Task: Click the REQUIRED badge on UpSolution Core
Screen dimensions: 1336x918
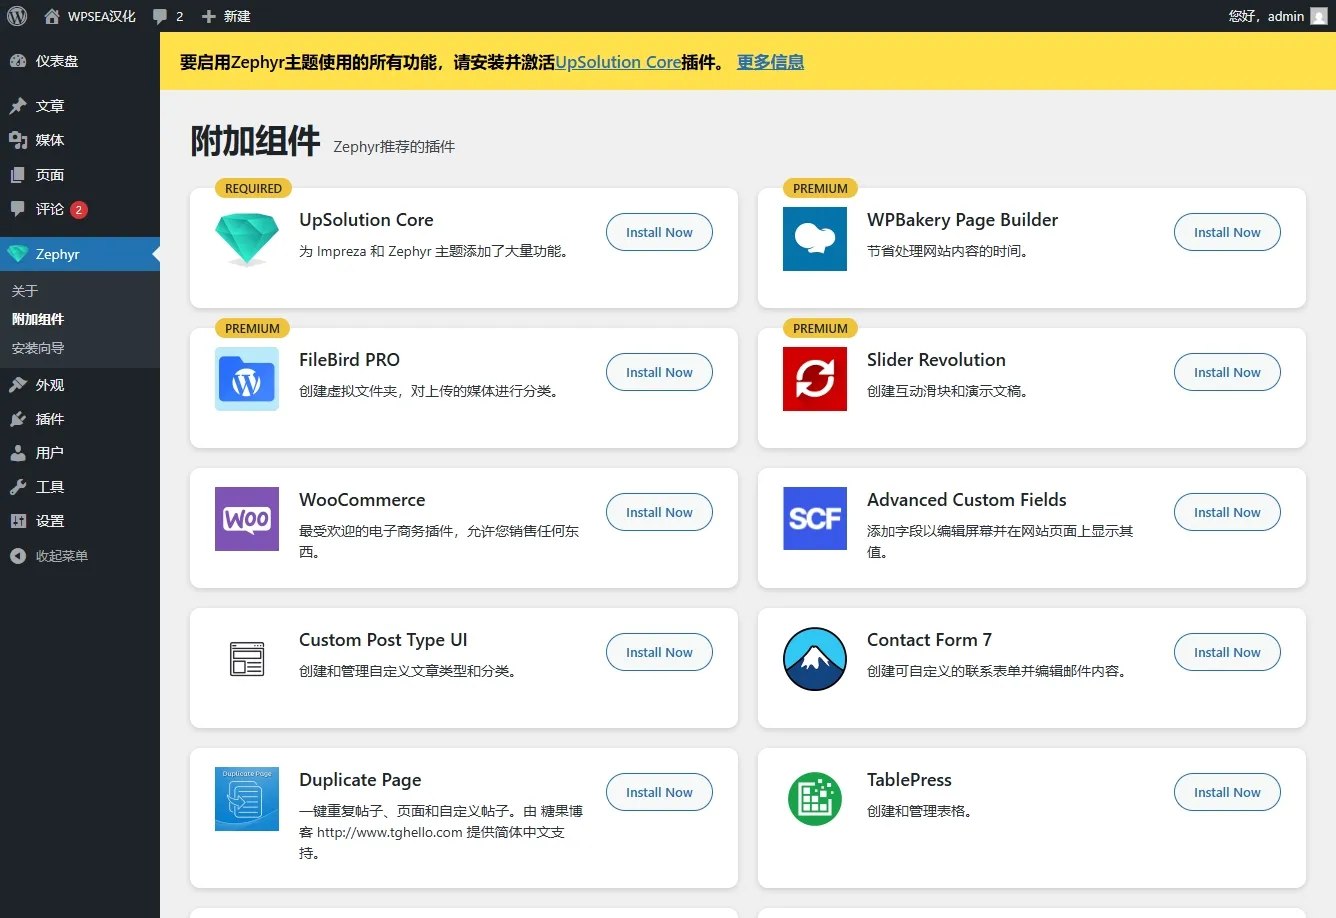Action: [x=253, y=188]
